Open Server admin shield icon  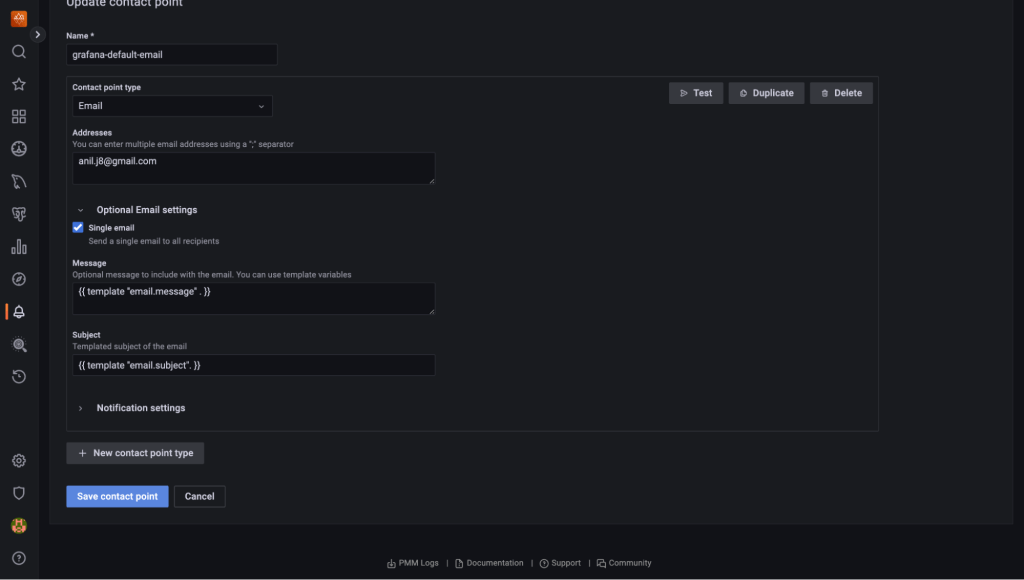click(x=19, y=493)
